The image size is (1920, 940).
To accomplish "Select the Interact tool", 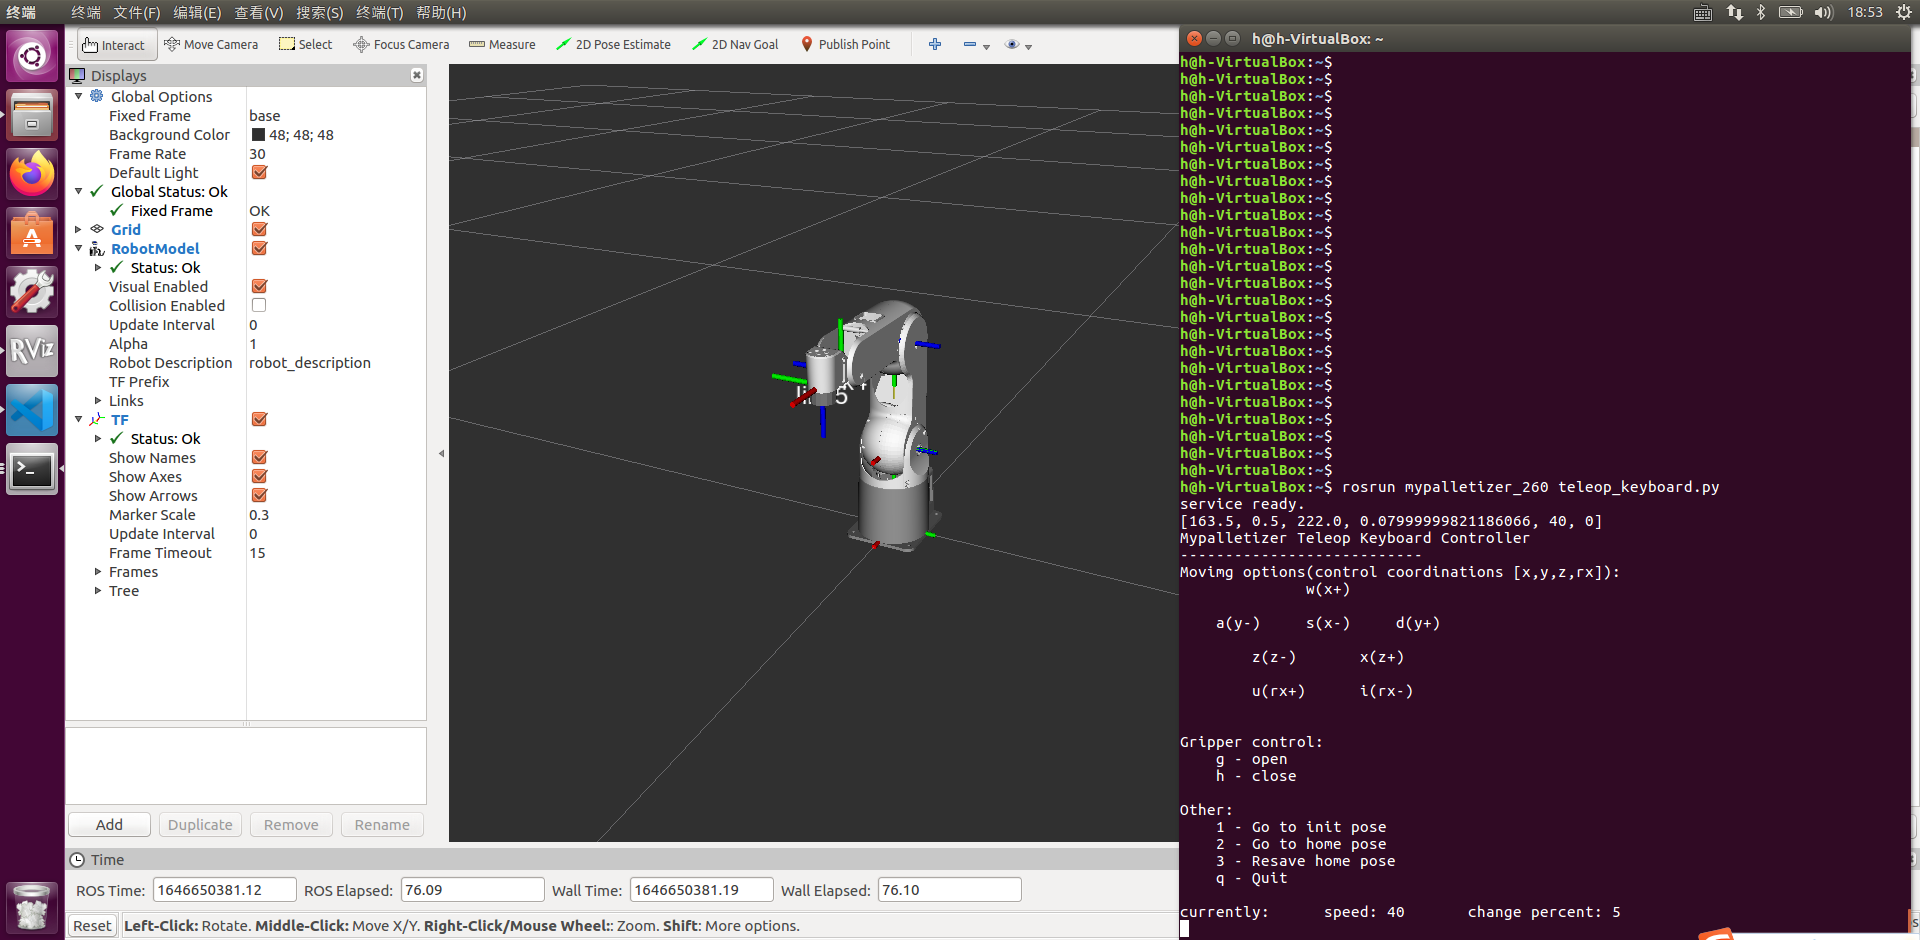I will coord(114,45).
